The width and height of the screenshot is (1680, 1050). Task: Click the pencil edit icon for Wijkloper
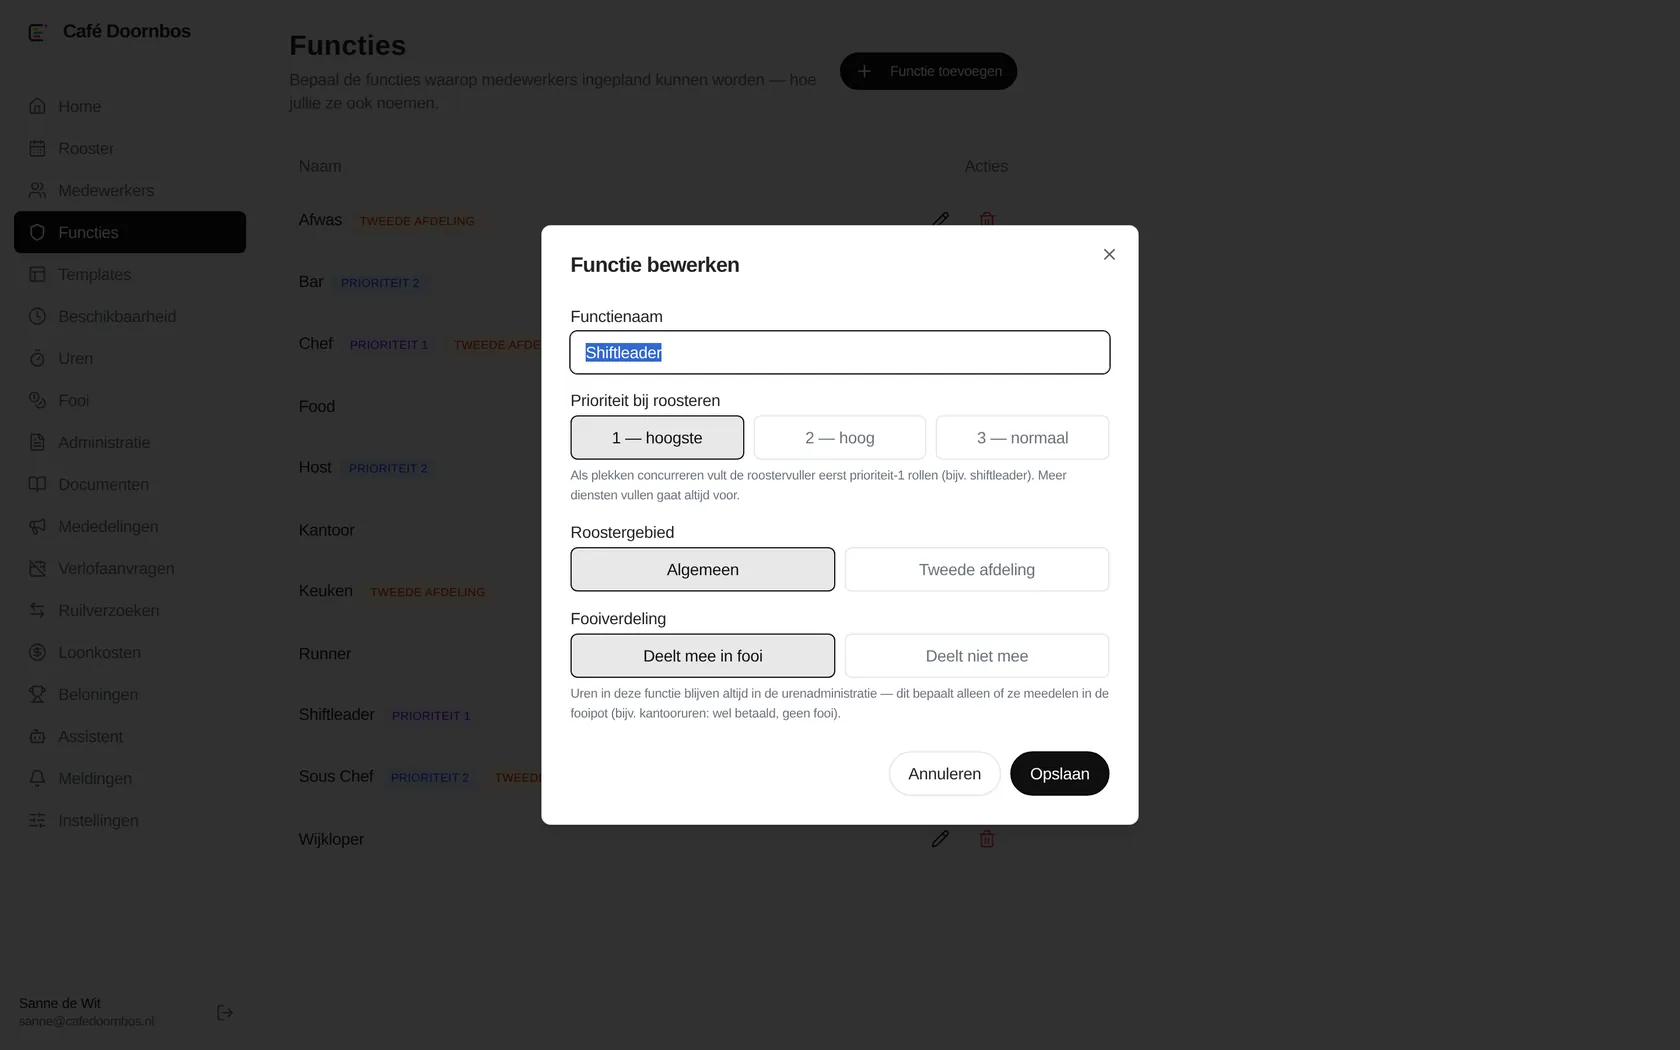pyautogui.click(x=940, y=839)
